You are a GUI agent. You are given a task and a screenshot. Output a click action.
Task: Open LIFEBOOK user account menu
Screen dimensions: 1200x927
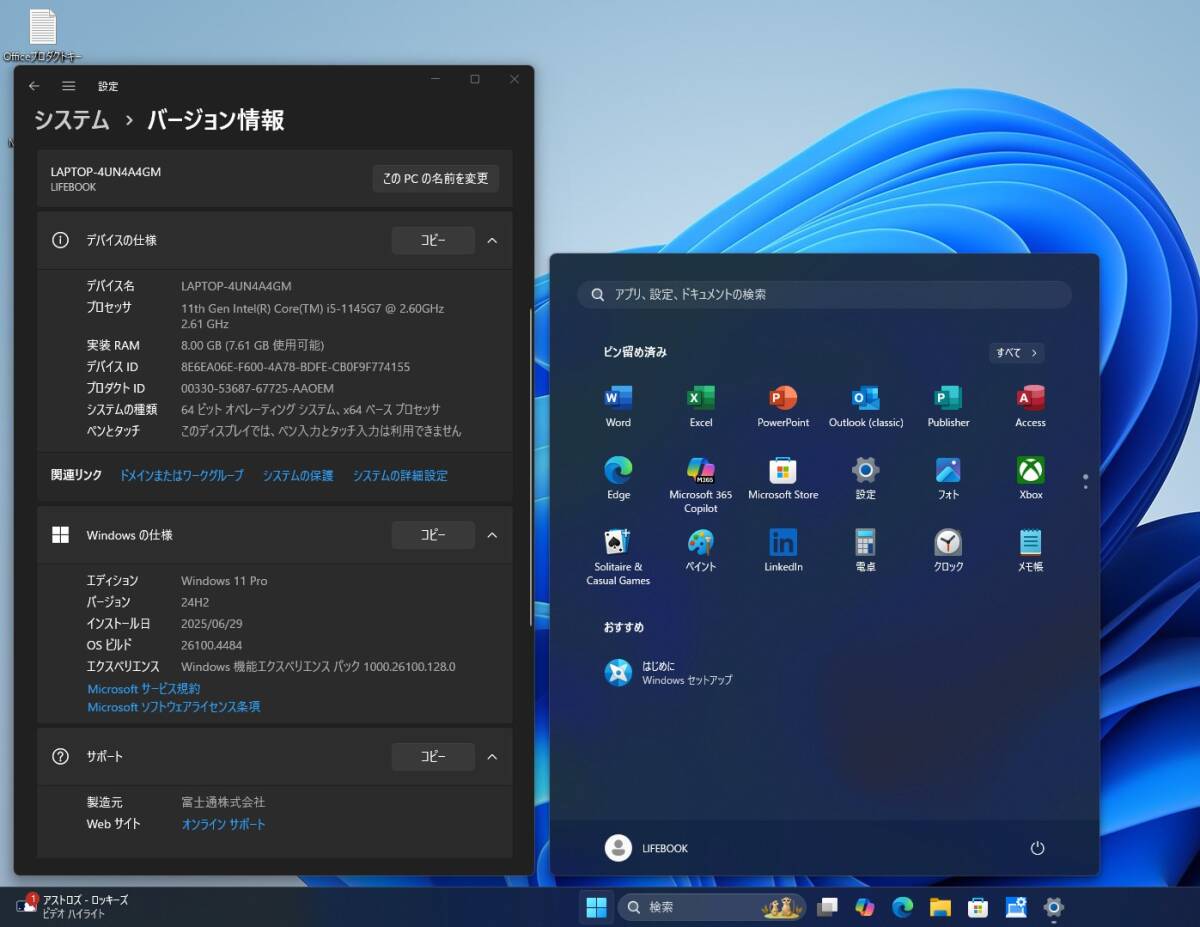point(647,848)
